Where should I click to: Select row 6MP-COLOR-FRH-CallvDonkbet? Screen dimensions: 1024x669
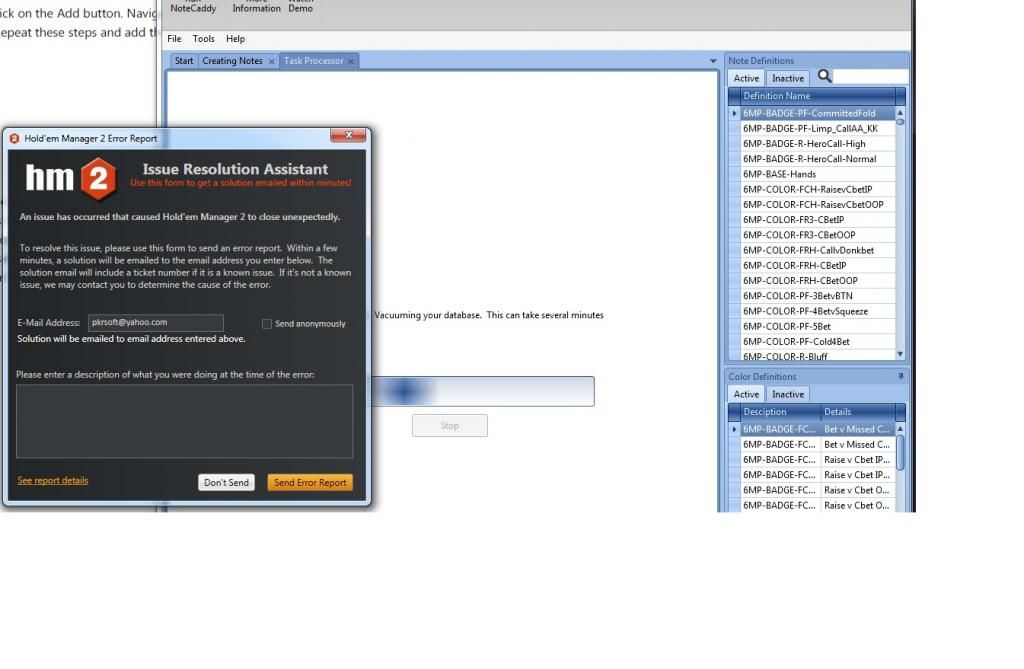coord(818,250)
